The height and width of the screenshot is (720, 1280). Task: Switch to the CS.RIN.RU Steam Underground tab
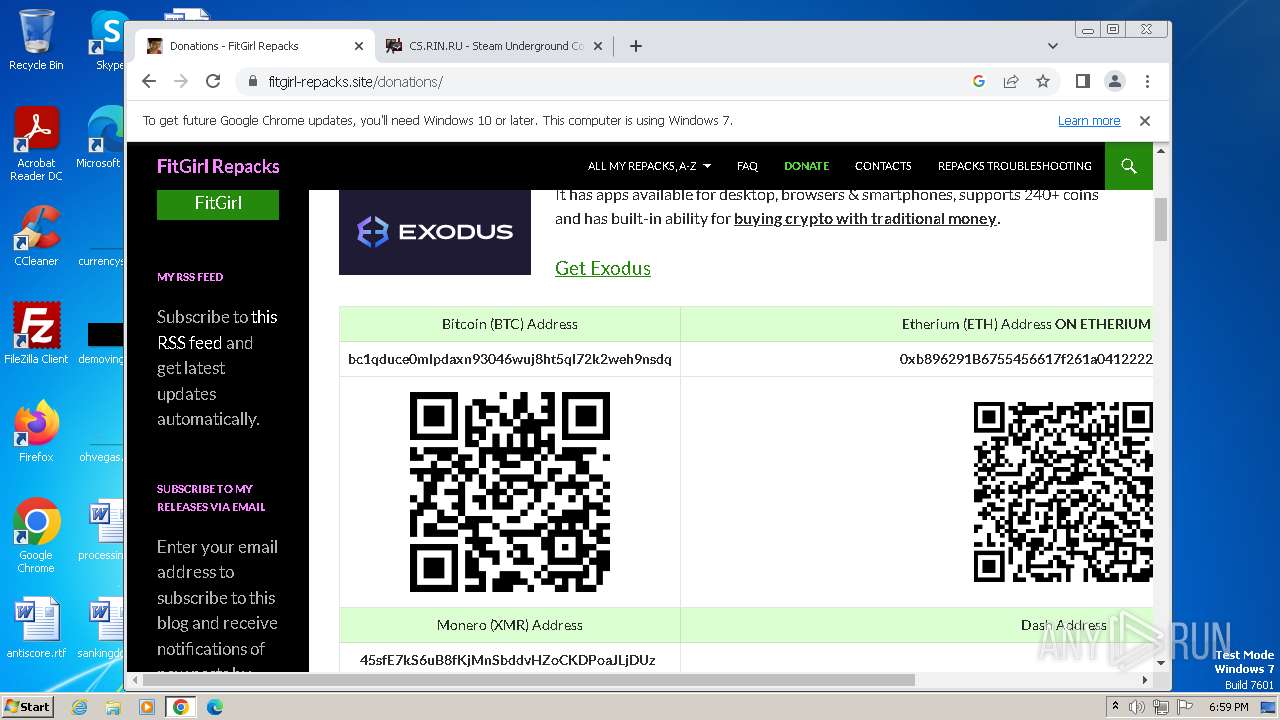click(x=495, y=46)
